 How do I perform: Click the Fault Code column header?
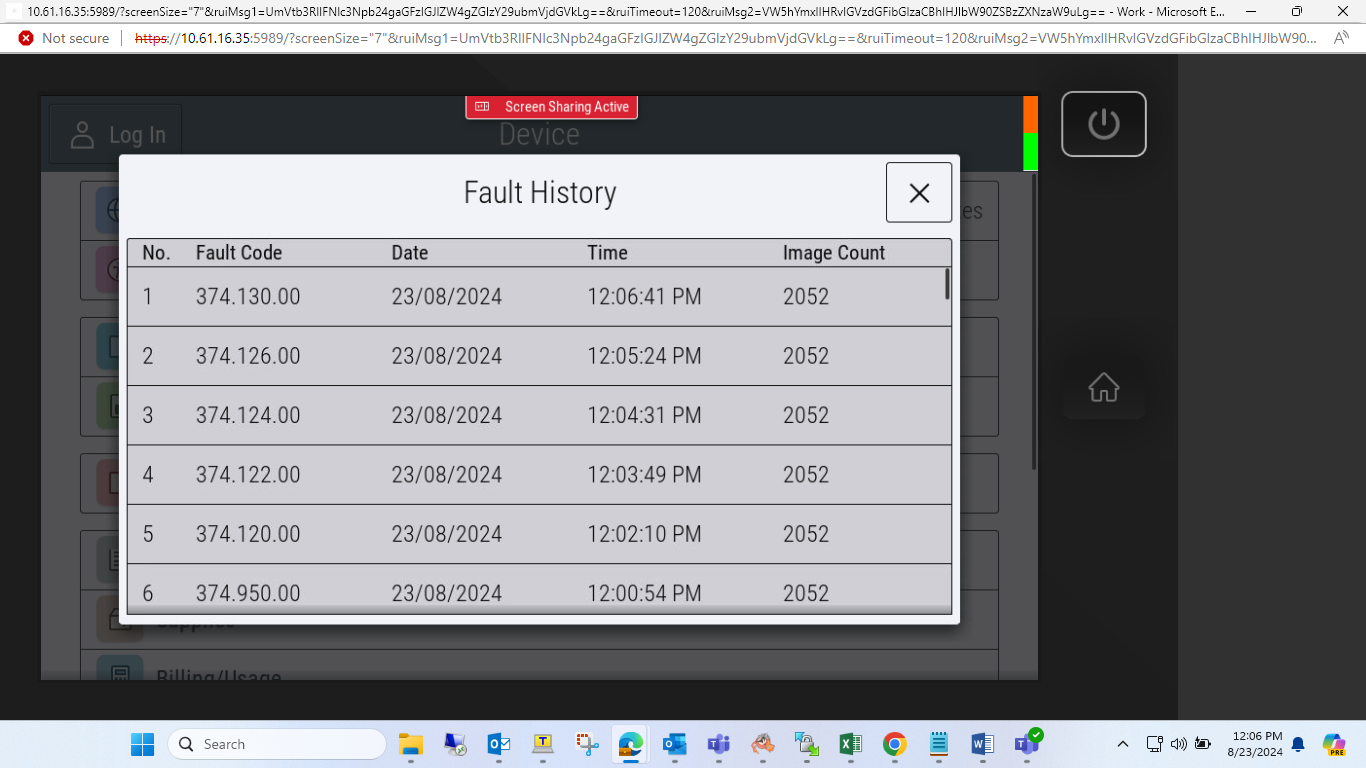click(239, 253)
